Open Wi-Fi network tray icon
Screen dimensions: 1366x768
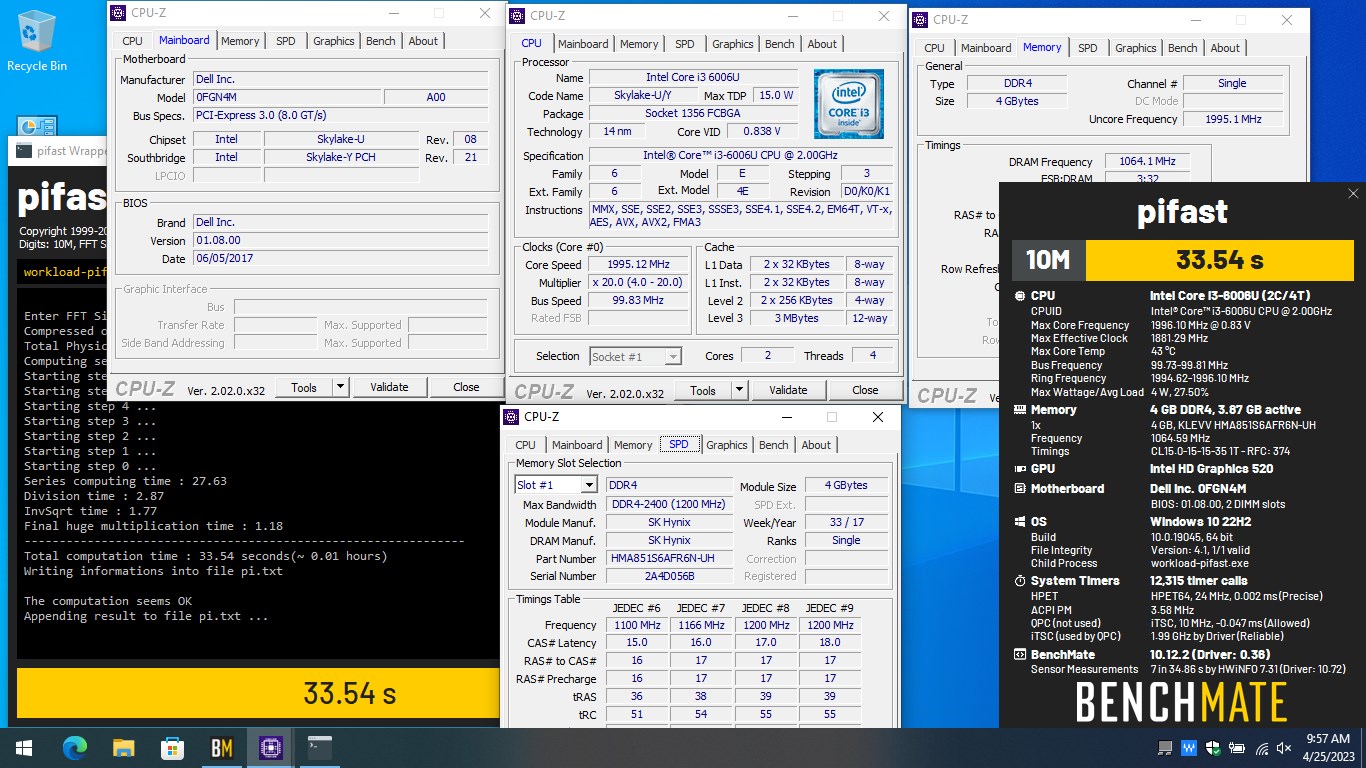click(x=1262, y=748)
